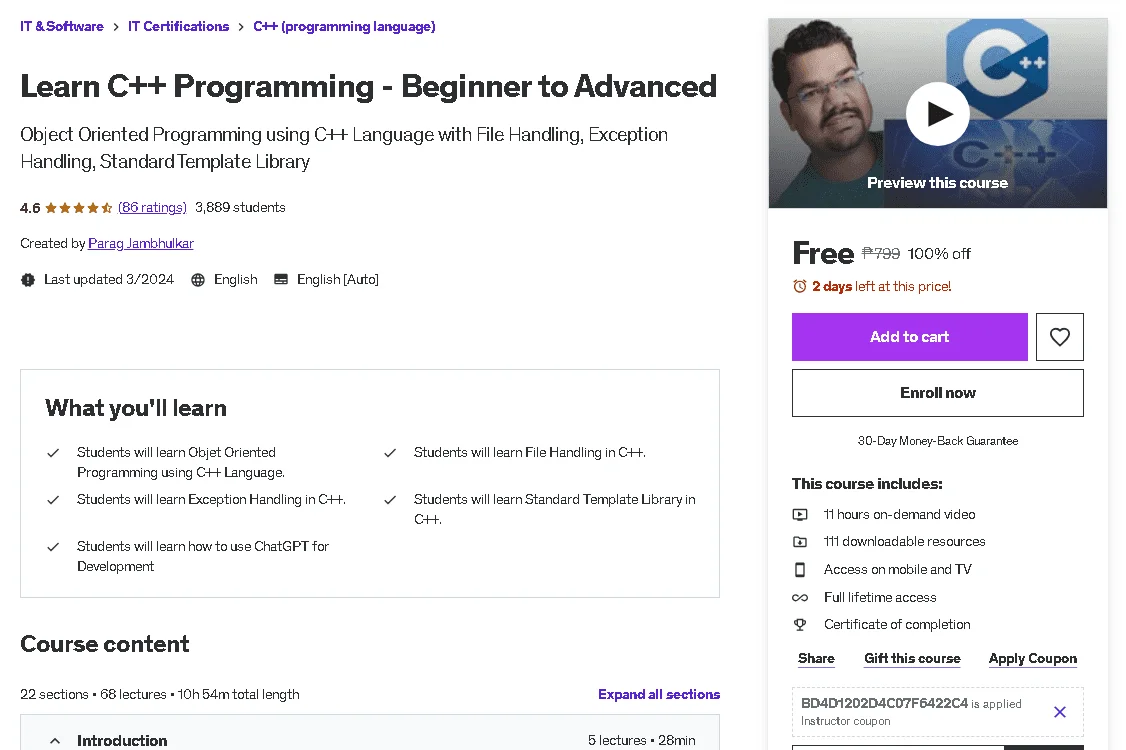Click checkmark beside Objet Oriented Programming item
The image size is (1126, 750).
coord(53,453)
